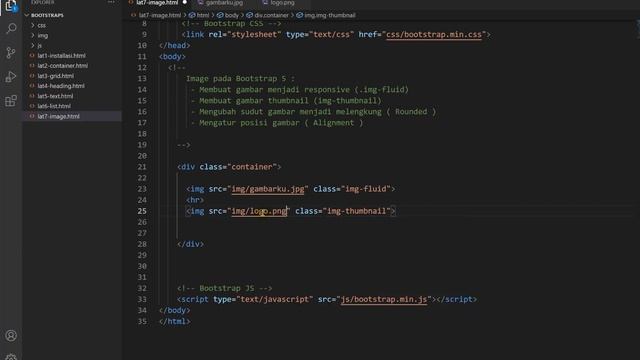Click the "Mengubah sudut gambar" comment line
This screenshot has height=360, width=640.
[x=313, y=112]
